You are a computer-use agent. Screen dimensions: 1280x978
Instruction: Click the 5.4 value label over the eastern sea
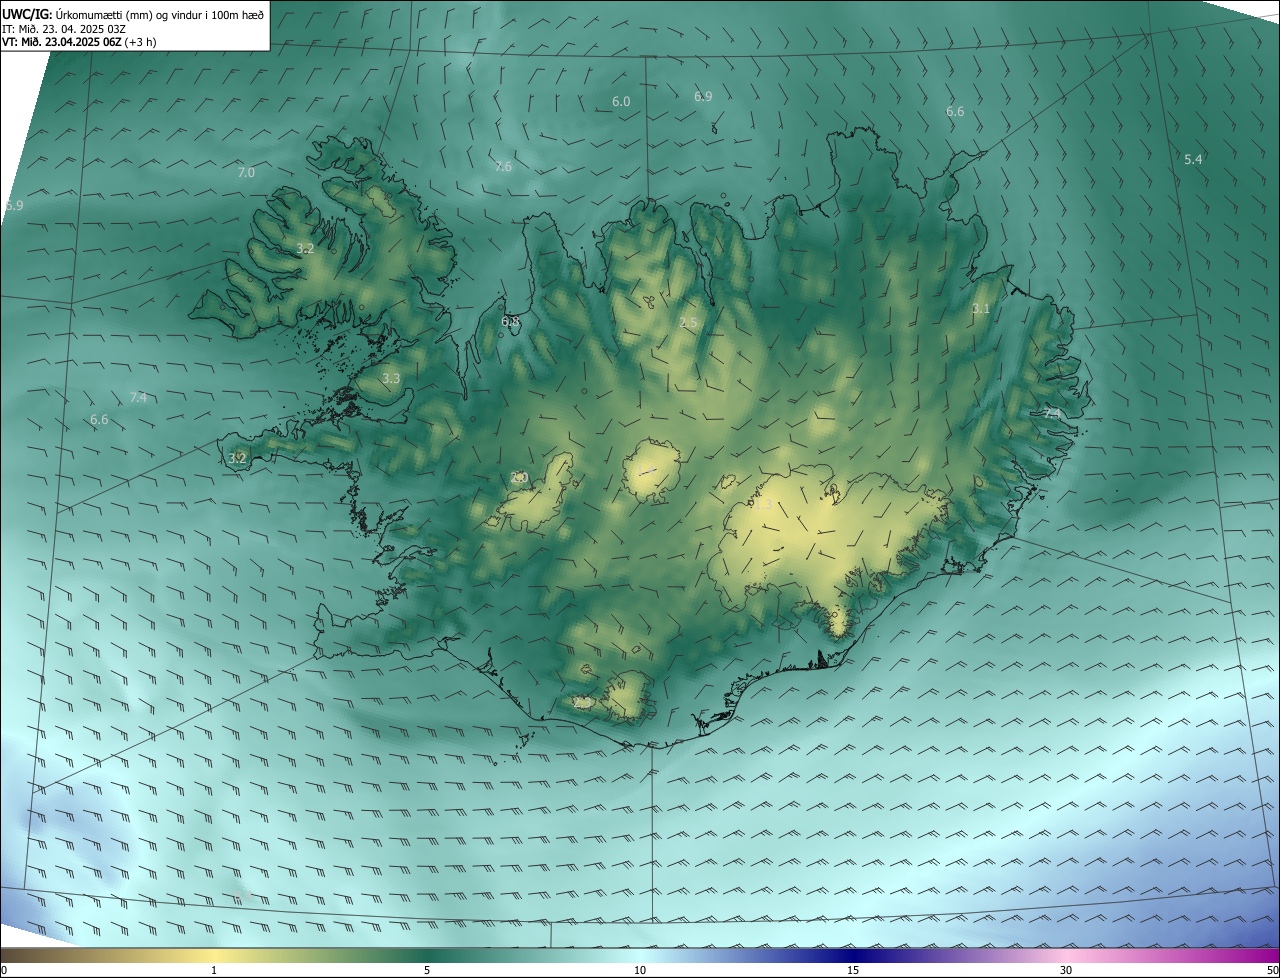(1193, 160)
